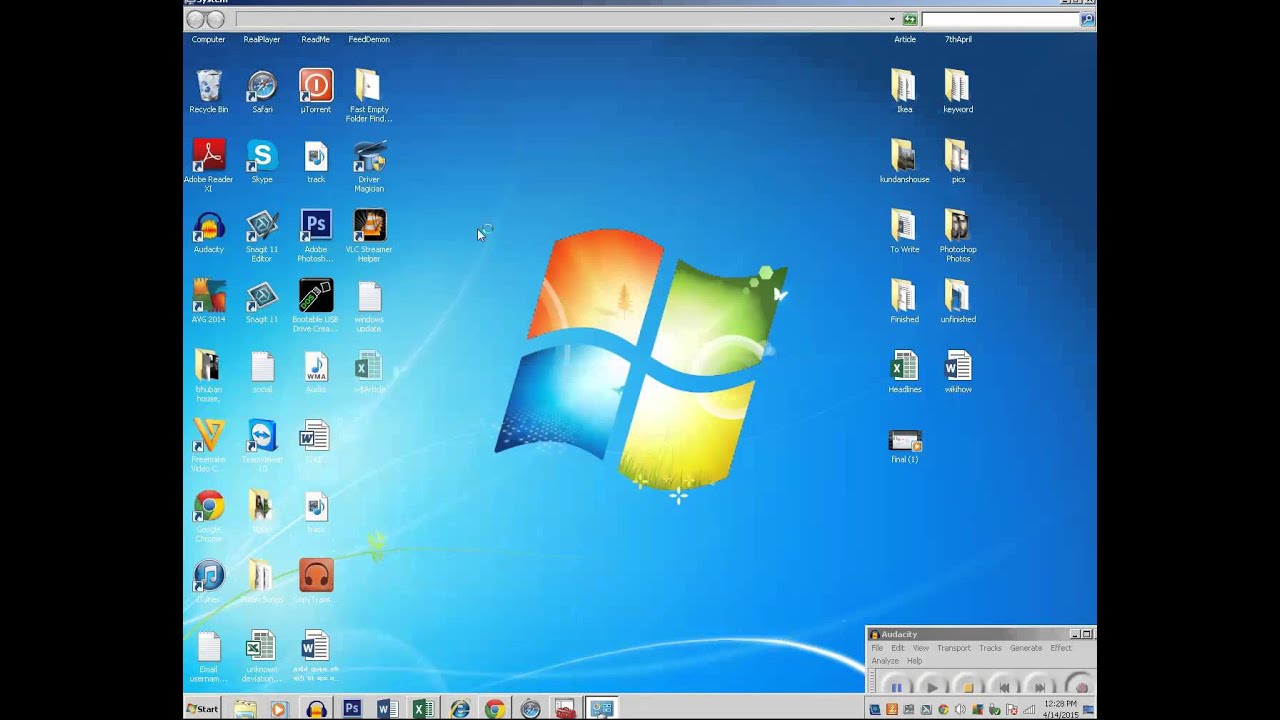Open Internet Explorer taskbar icon
The height and width of the screenshot is (720, 1280).
(x=460, y=709)
